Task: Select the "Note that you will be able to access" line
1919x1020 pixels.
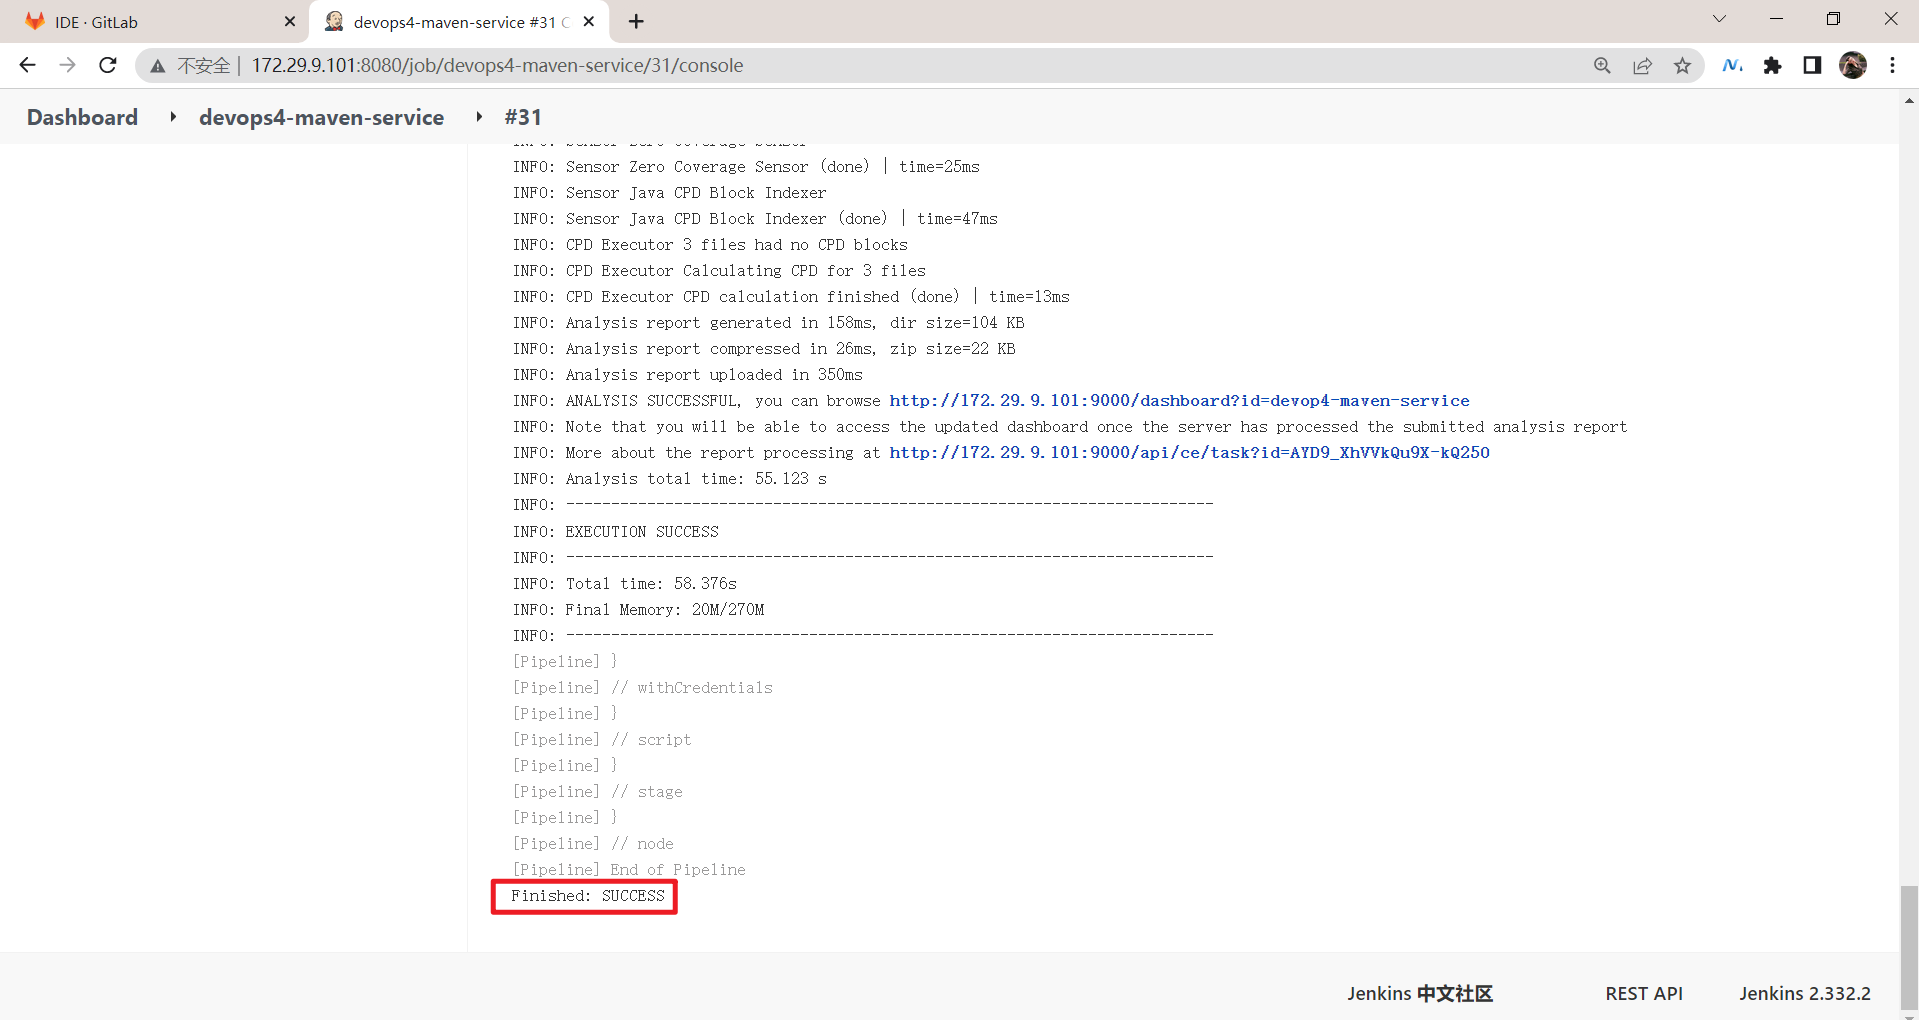Action: 1070,426
